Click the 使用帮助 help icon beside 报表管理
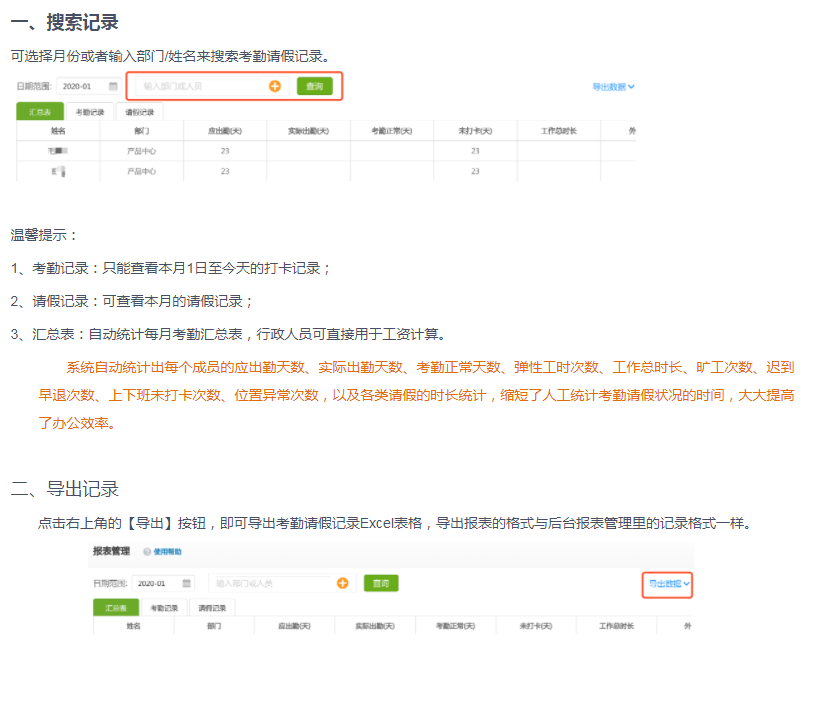 coord(147,552)
